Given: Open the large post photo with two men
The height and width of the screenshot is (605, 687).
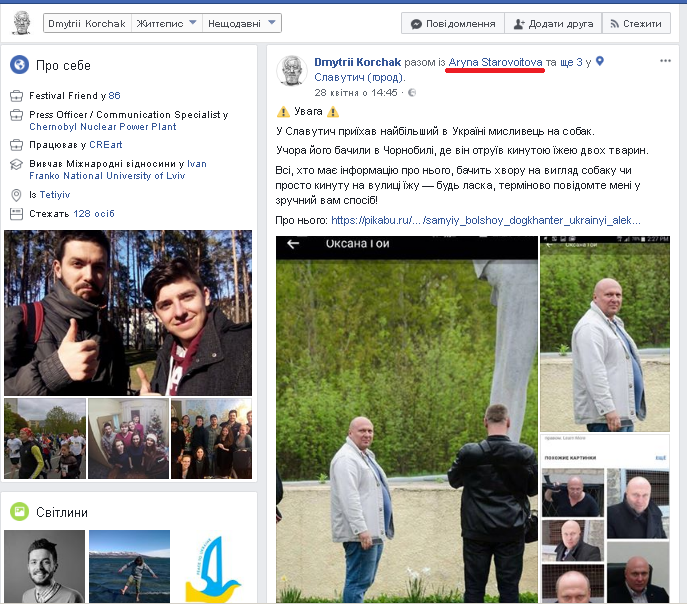Looking at the screenshot, I should 407,419.
